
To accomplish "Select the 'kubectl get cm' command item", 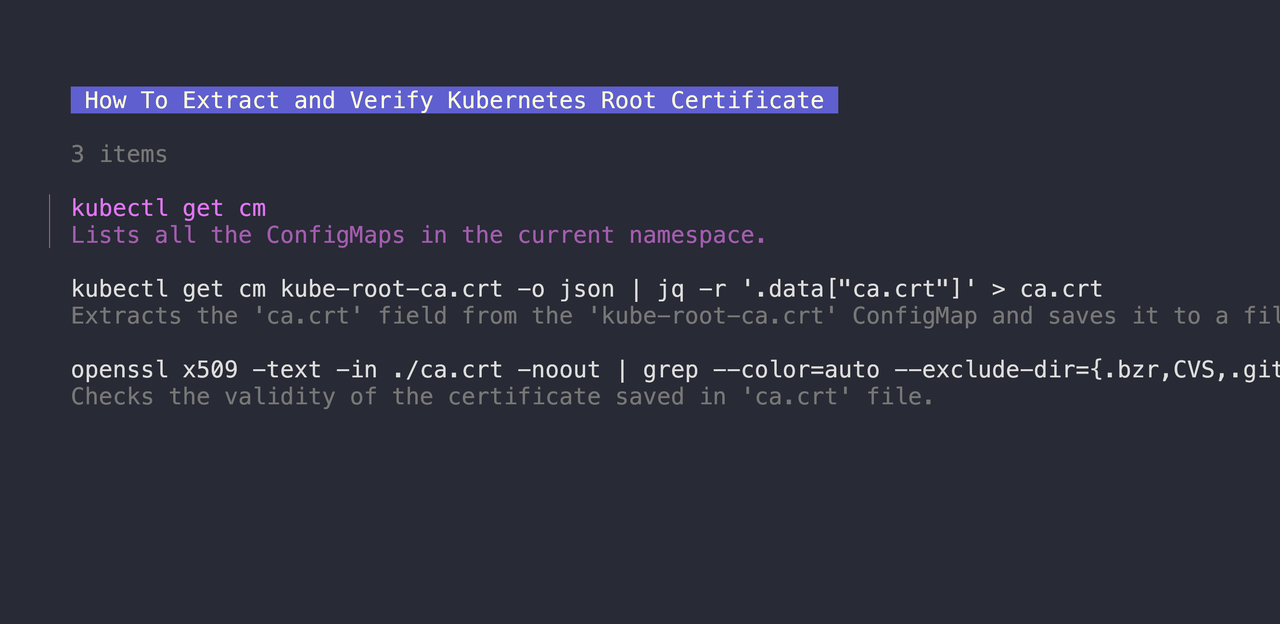I will click(168, 208).
